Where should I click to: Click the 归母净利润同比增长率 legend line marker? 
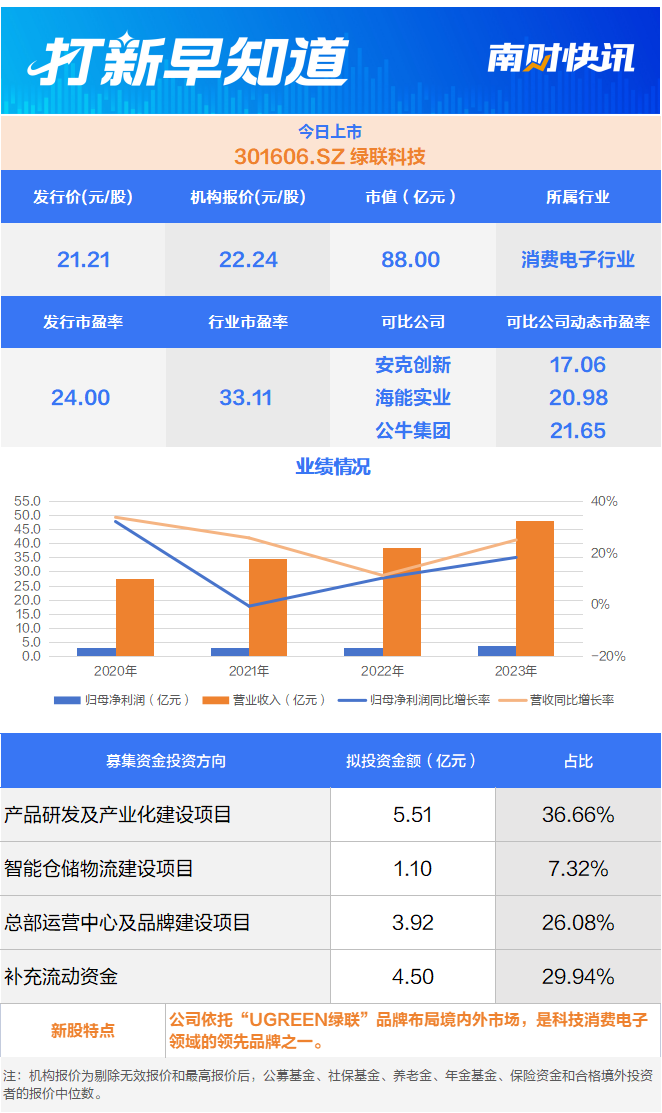[351, 700]
